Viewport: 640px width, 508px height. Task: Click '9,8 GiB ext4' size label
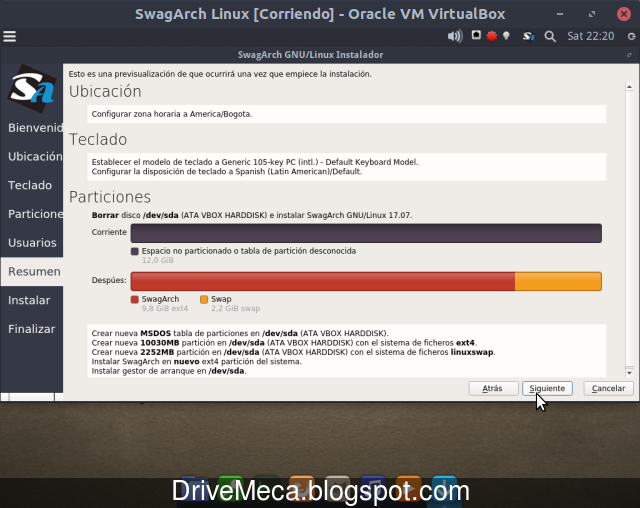[165, 308]
